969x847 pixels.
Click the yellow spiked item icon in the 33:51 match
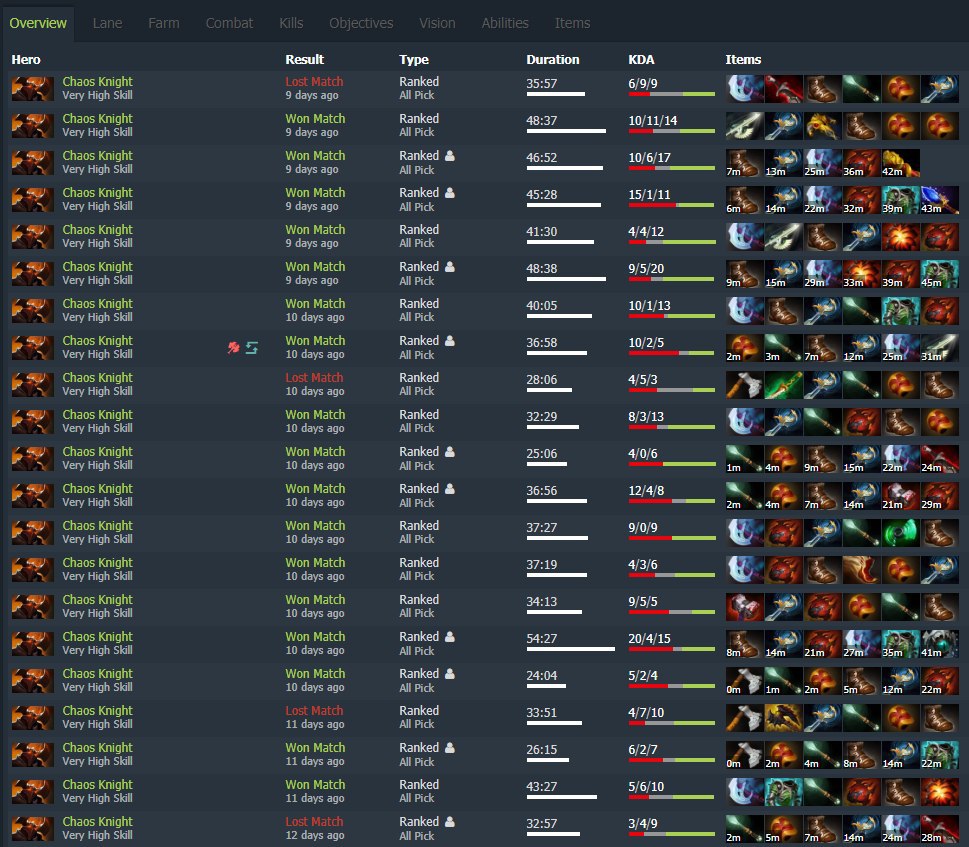784,718
